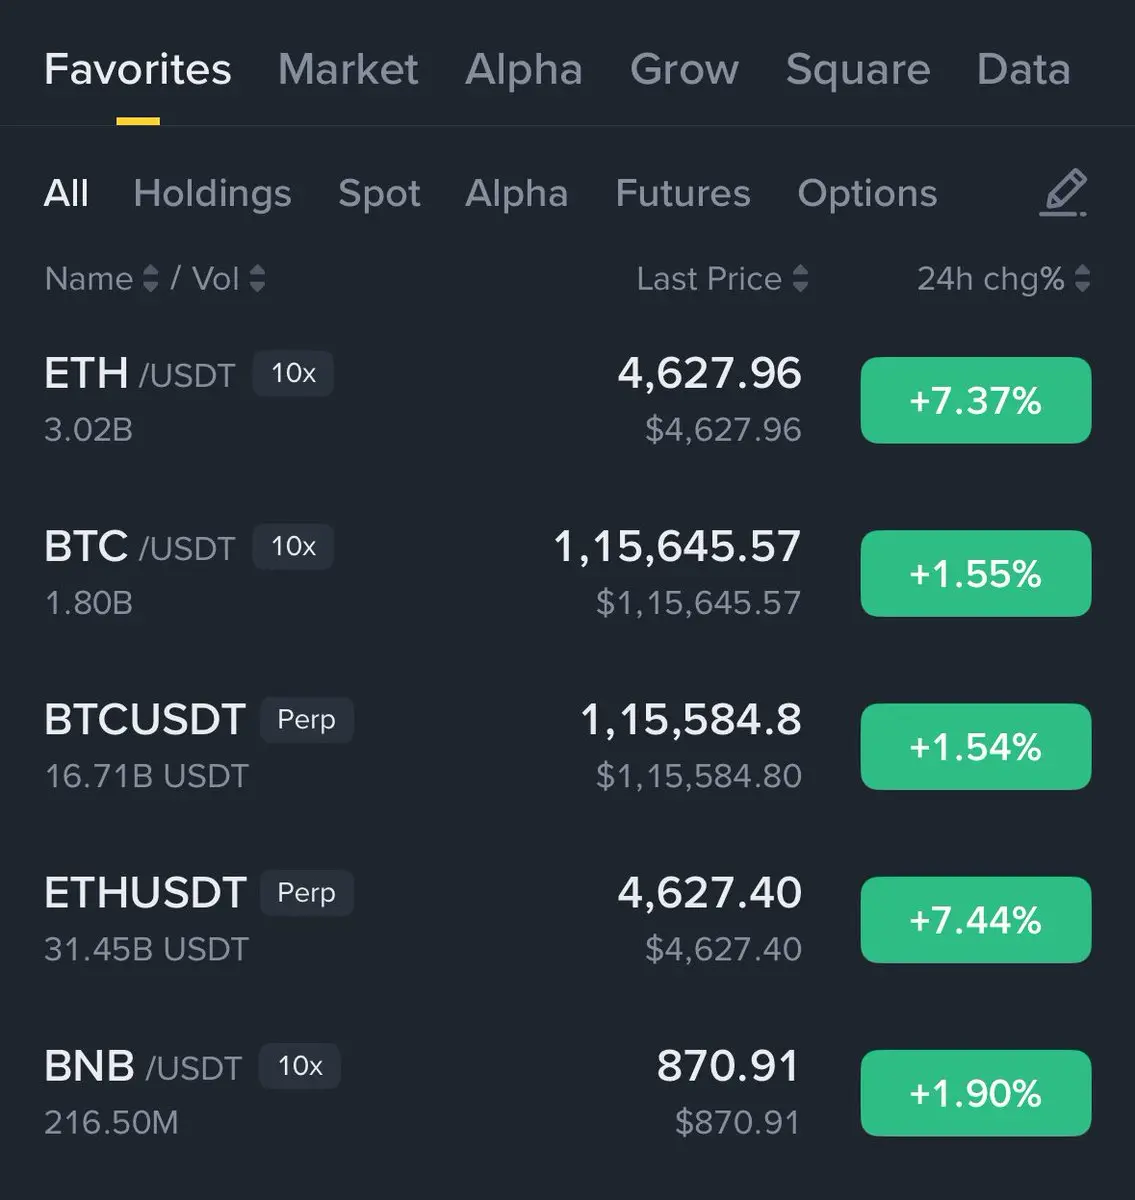Tap the Perp badge on BTCUSDT

pos(306,720)
